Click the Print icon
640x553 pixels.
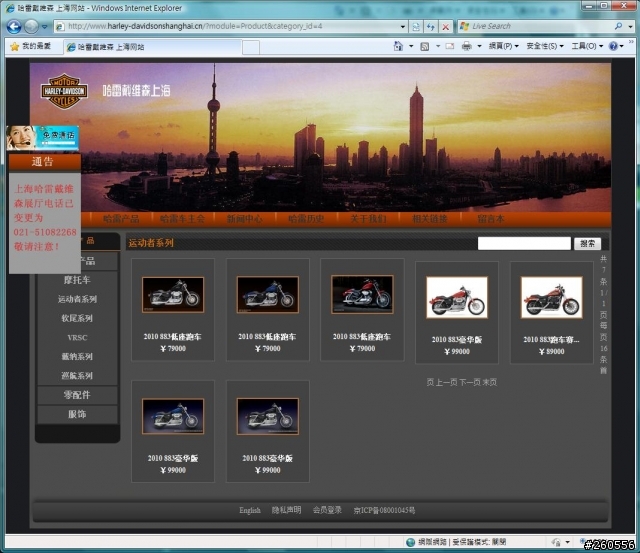pyautogui.click(x=467, y=46)
